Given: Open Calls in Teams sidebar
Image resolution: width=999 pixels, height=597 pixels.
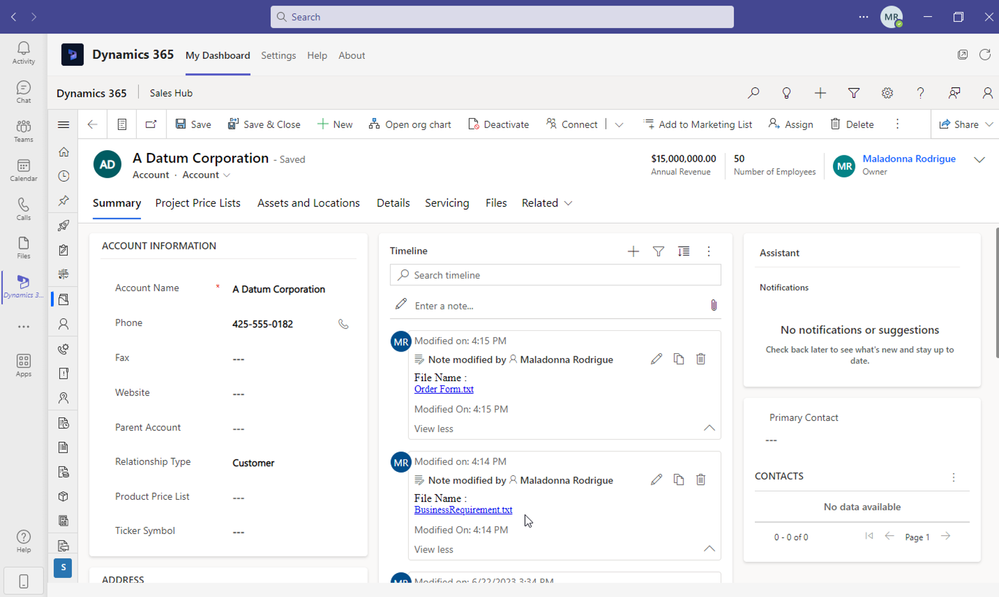Looking at the screenshot, I should click(24, 209).
